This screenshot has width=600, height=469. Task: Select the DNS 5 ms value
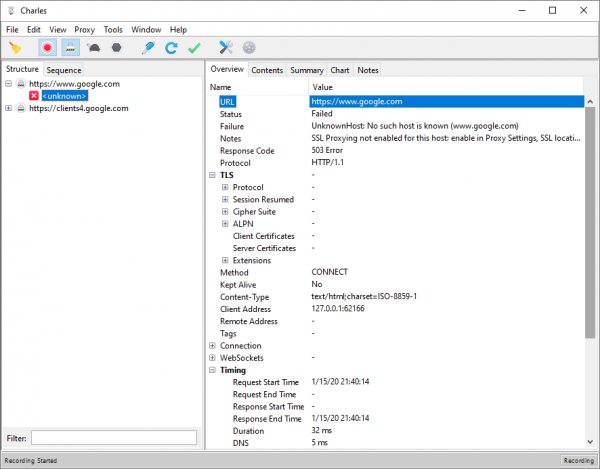[x=320, y=443]
